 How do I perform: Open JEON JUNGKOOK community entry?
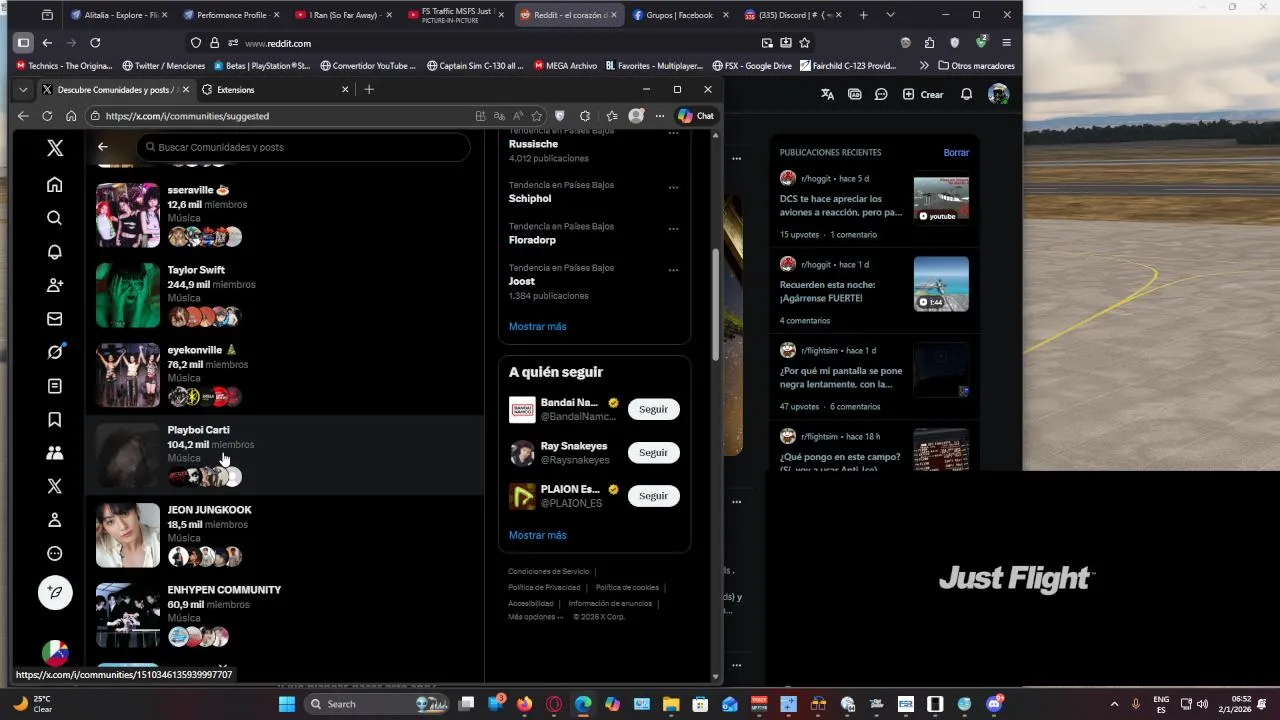tap(285, 535)
